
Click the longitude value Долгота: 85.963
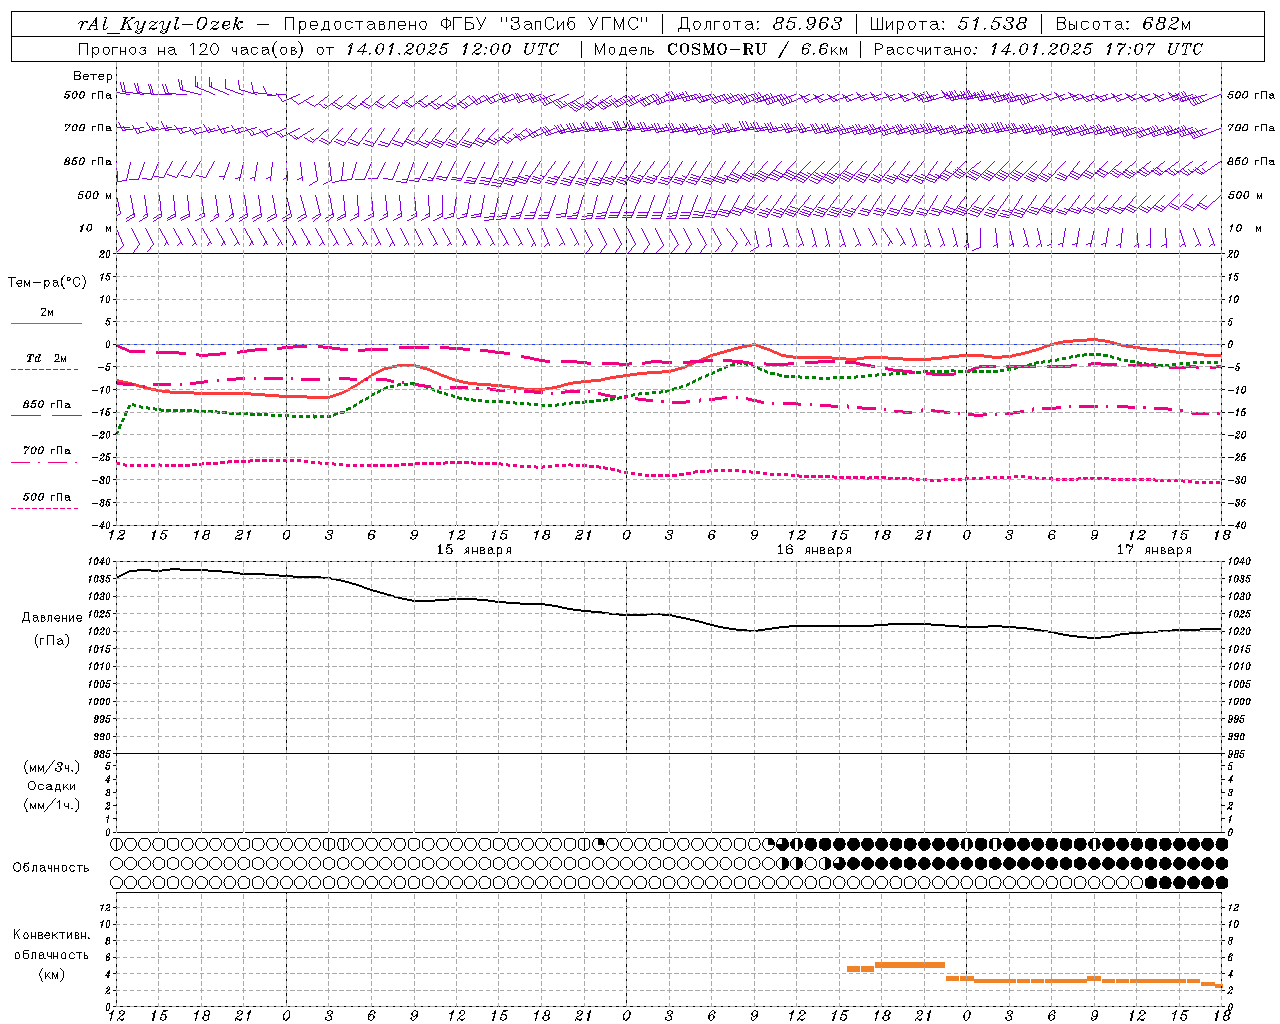click(760, 24)
